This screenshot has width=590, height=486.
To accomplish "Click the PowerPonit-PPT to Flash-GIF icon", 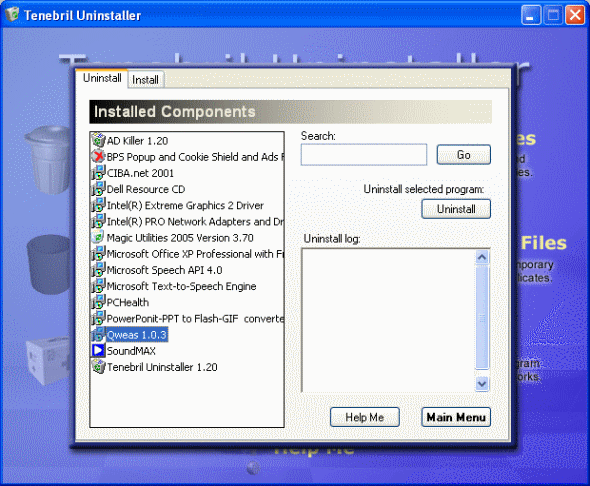I will click(98, 319).
